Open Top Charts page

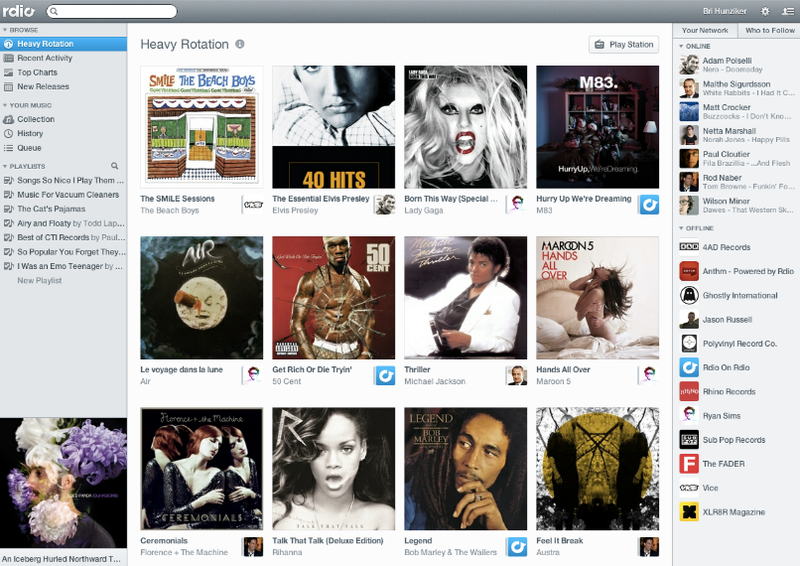tap(63, 72)
